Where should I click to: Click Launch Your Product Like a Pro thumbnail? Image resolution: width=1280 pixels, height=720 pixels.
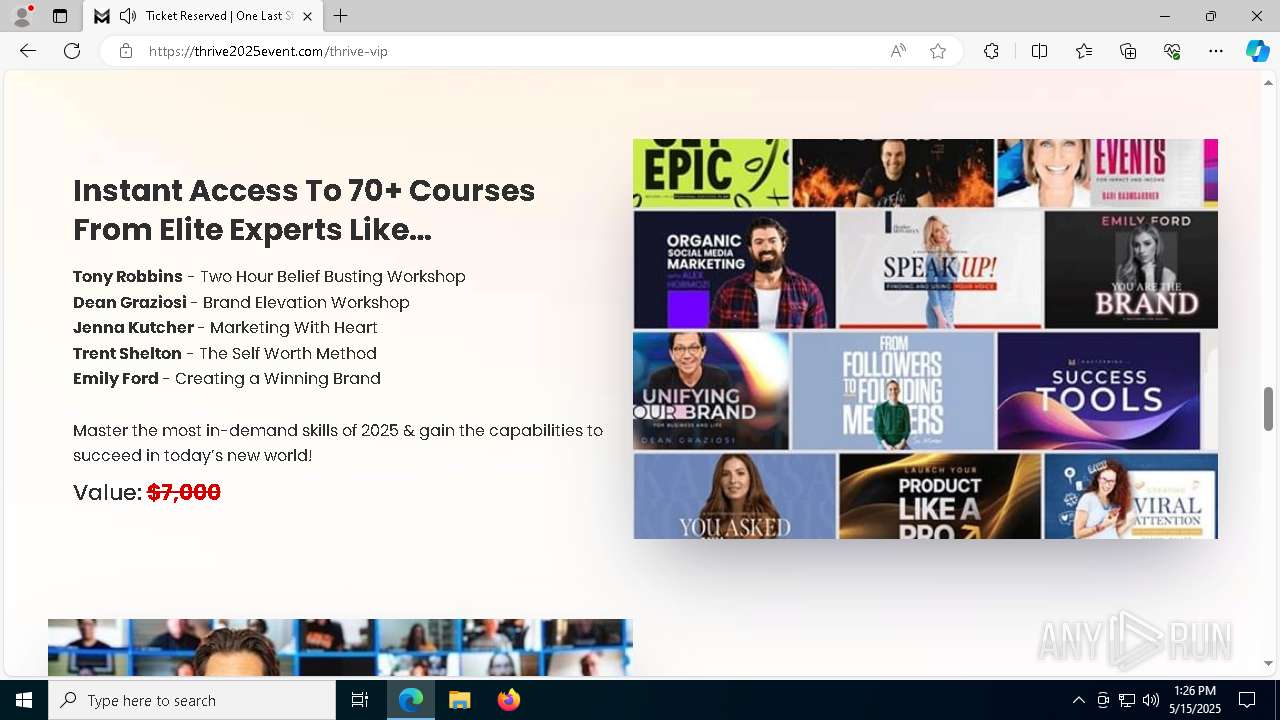point(940,496)
